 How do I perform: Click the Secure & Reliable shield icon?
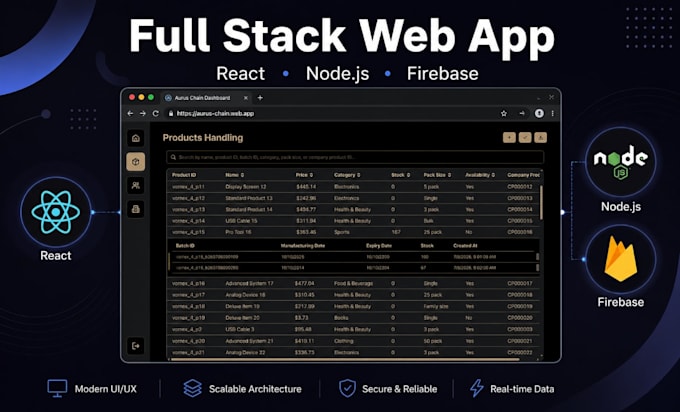pos(347,388)
